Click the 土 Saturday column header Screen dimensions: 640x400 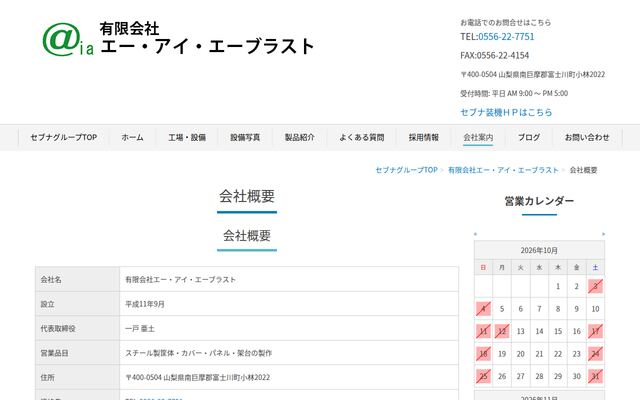[596, 268]
